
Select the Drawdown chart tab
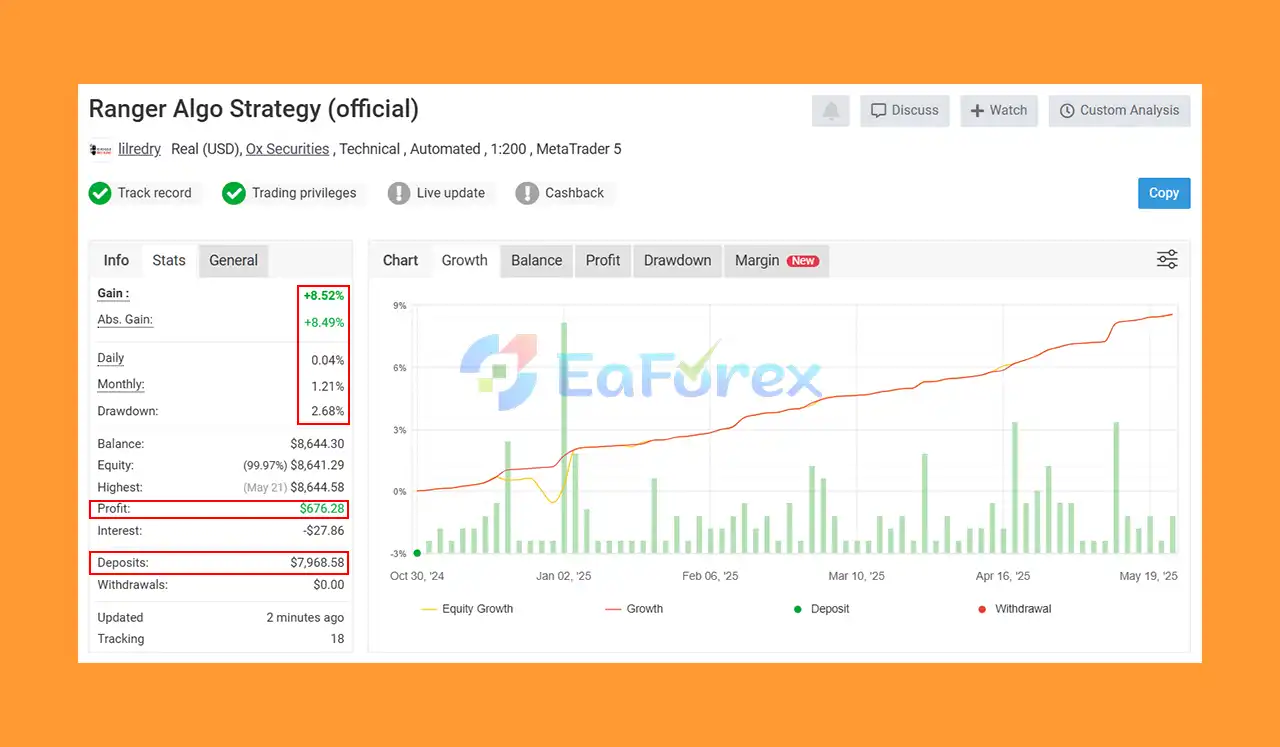coord(677,260)
